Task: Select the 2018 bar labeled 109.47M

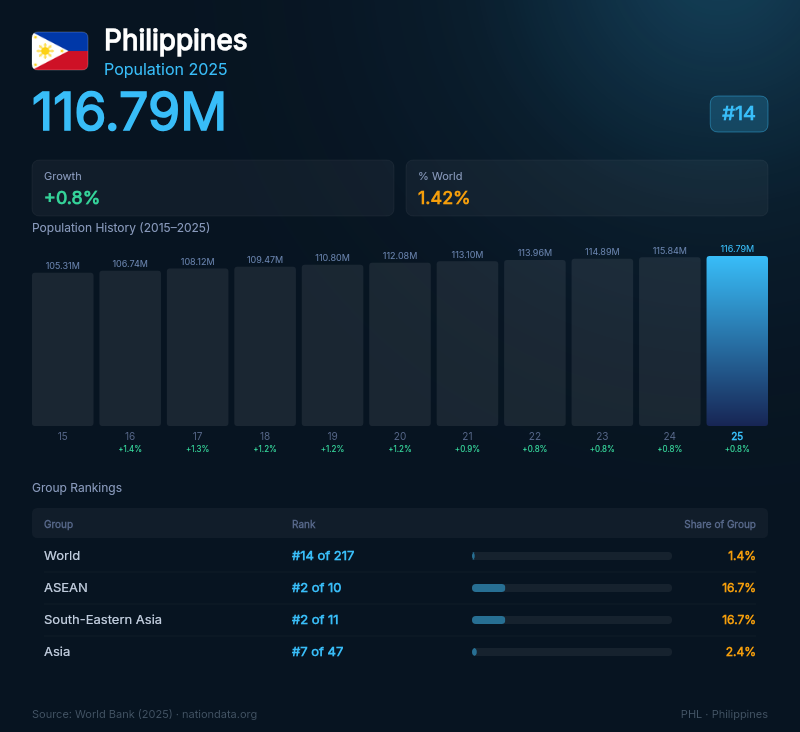Action: tap(265, 346)
